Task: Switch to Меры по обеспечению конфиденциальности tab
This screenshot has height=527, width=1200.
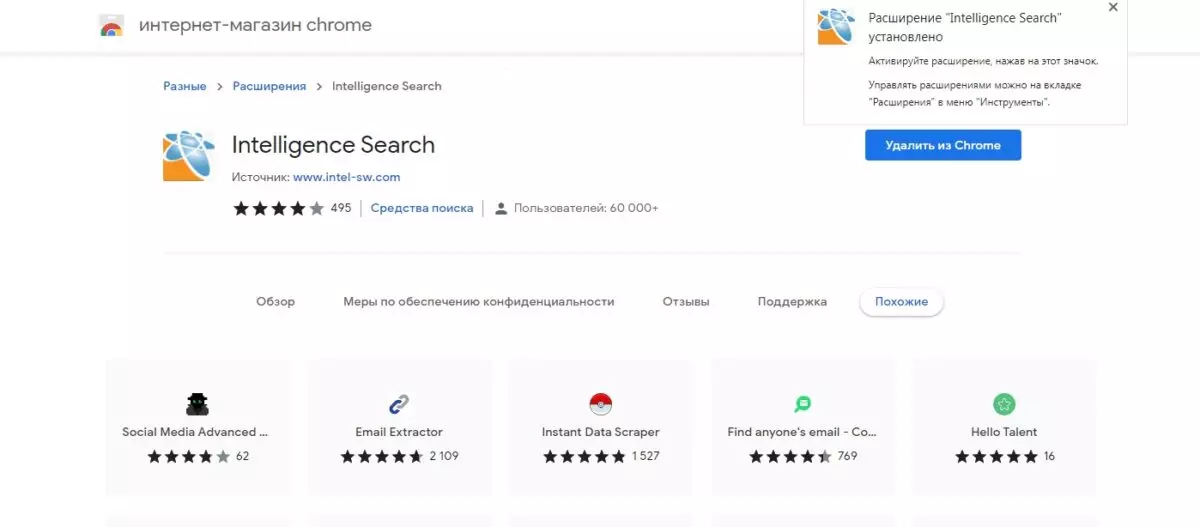Action: tap(479, 301)
